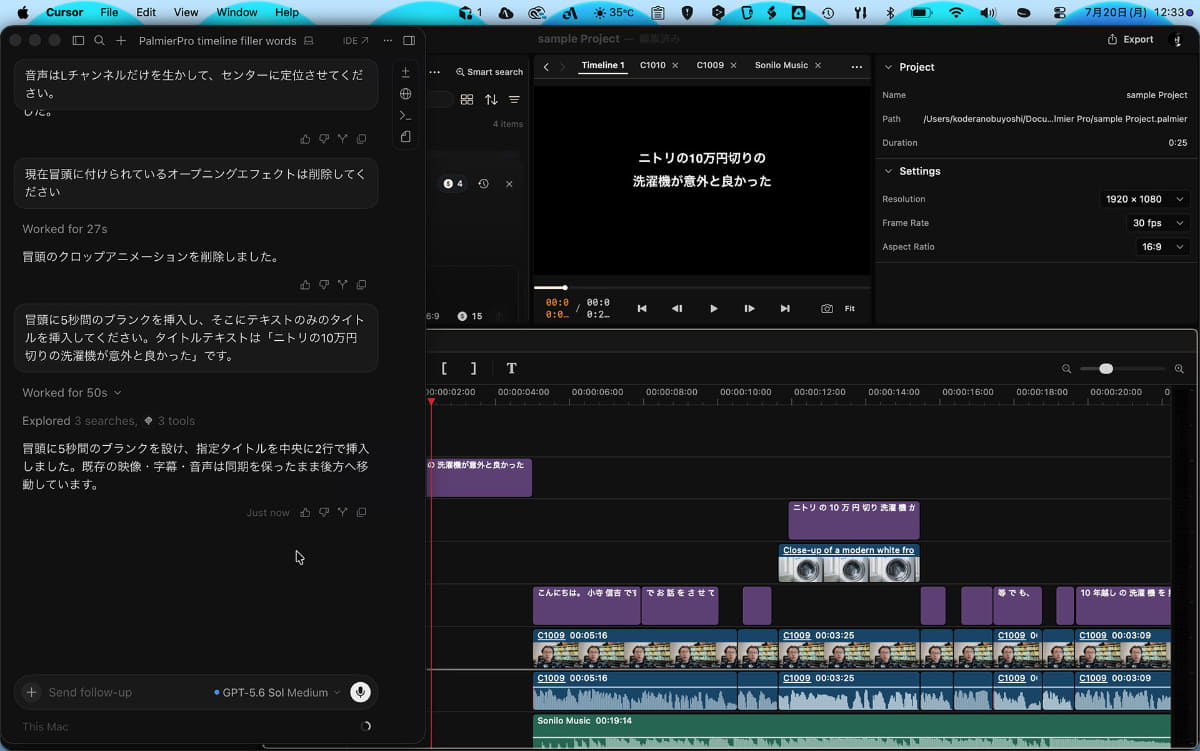
Task: Open the Window menu in menu bar
Action: [237, 12]
